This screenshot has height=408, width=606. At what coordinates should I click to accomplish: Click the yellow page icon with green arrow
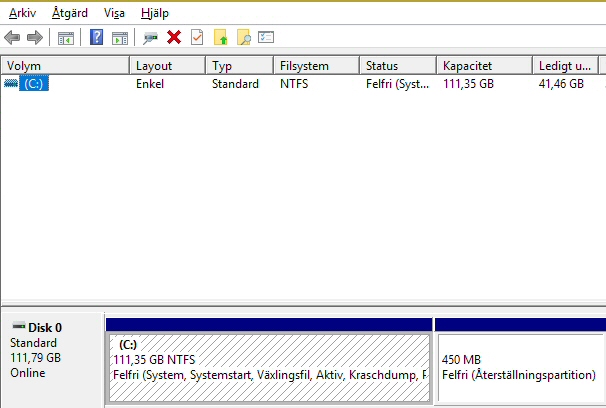[221, 37]
